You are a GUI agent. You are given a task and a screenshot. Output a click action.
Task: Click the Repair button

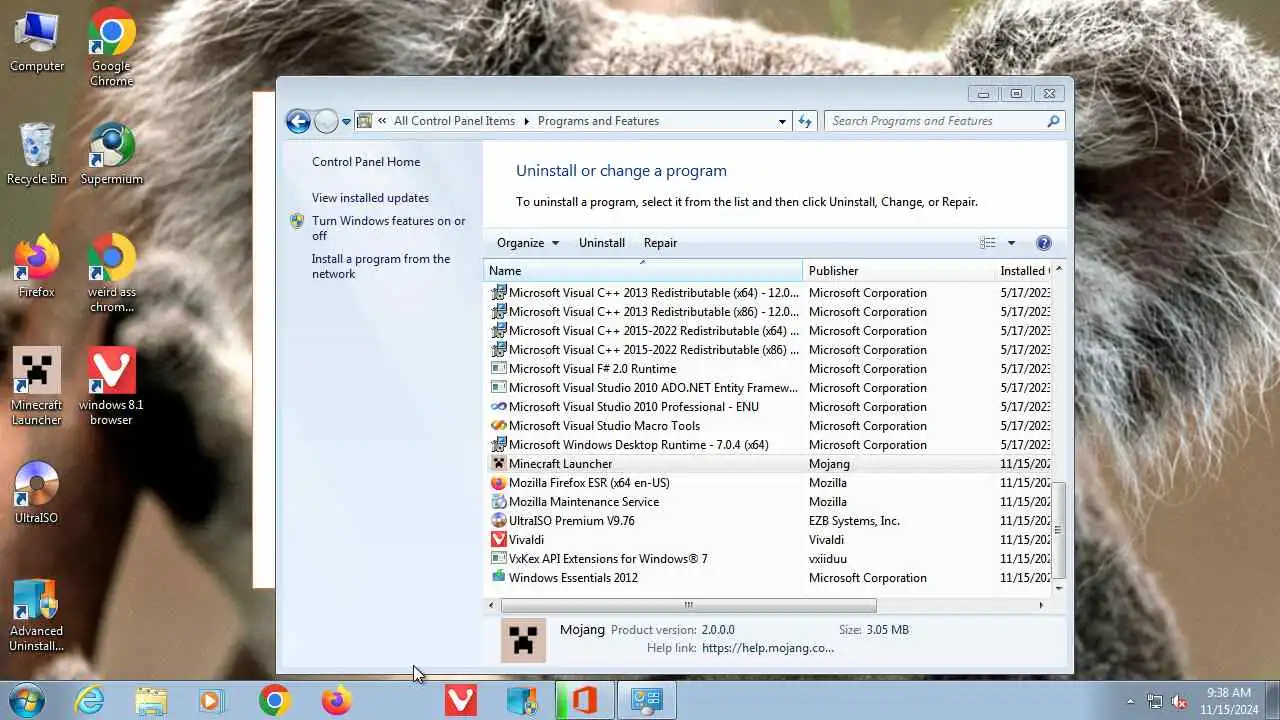(x=660, y=243)
